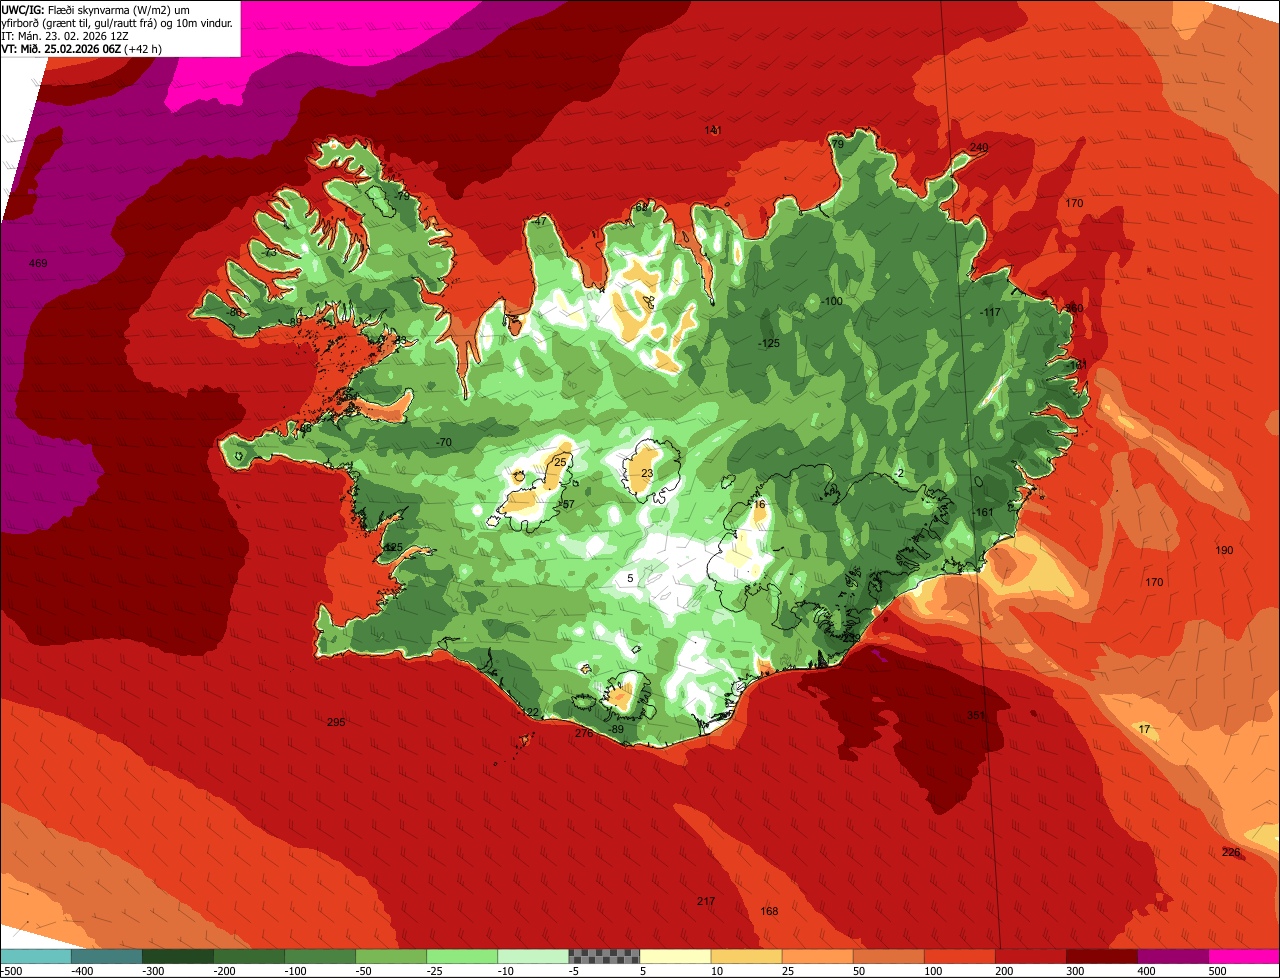
Task: Click the '141' value north of Iceland
Action: pyautogui.click(x=713, y=131)
